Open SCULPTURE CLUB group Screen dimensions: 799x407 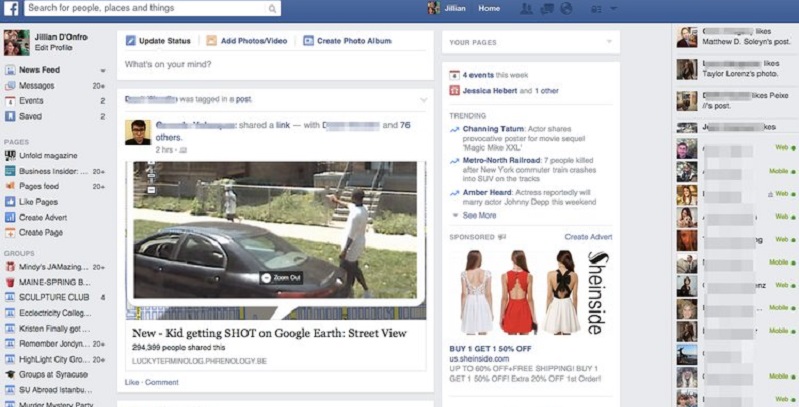pos(54,297)
